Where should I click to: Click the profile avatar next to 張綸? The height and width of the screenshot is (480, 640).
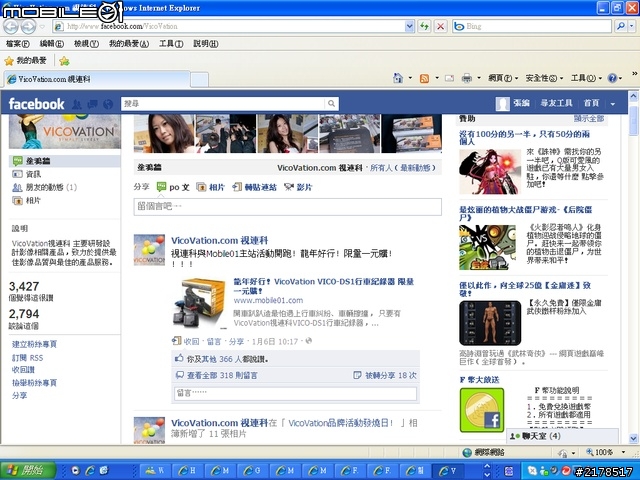502,104
